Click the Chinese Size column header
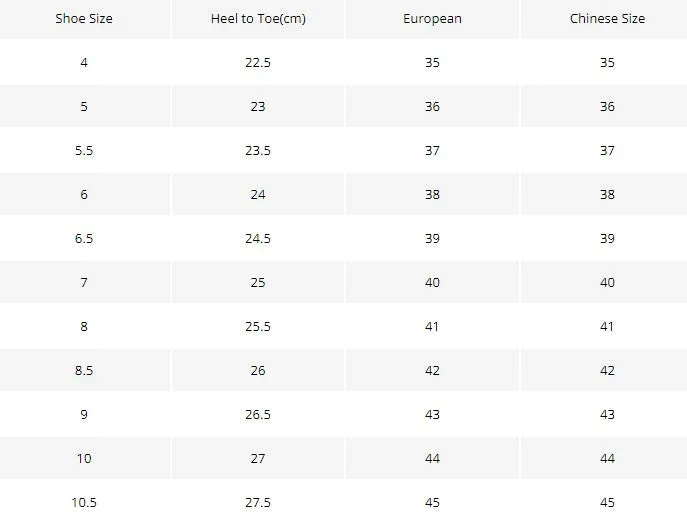This screenshot has height=524, width=687. pos(607,19)
